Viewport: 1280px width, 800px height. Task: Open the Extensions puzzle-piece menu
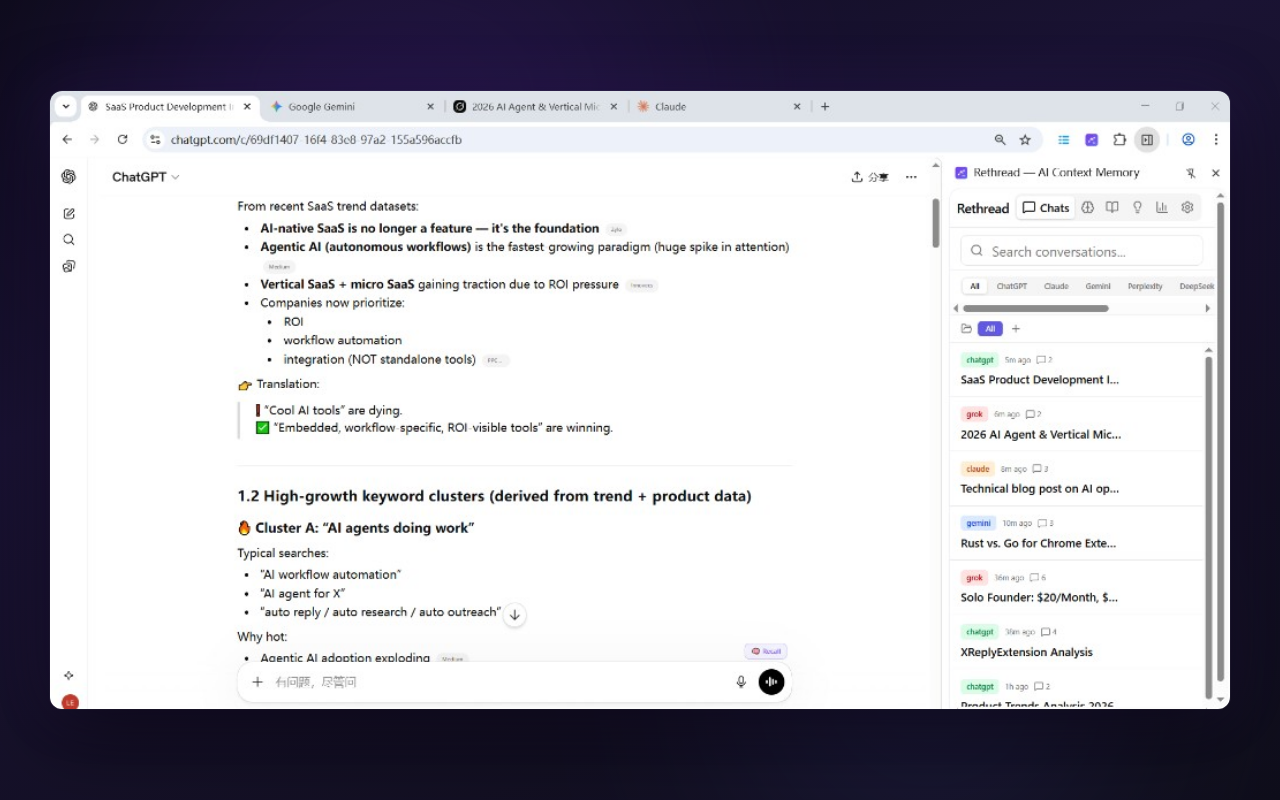coord(1119,140)
